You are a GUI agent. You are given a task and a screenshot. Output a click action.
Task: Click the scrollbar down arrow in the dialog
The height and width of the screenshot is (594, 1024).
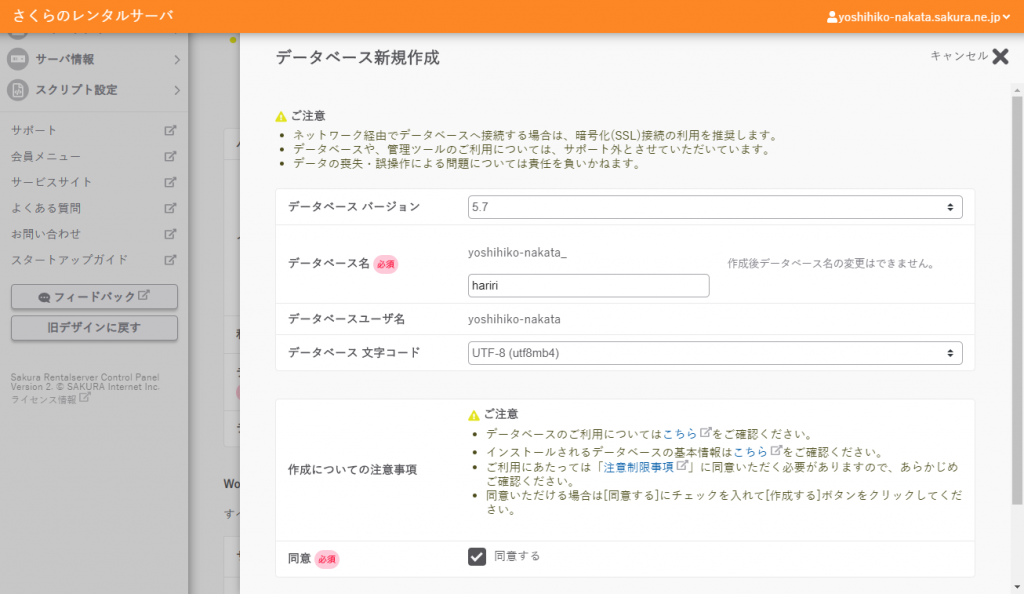tap(1017, 587)
